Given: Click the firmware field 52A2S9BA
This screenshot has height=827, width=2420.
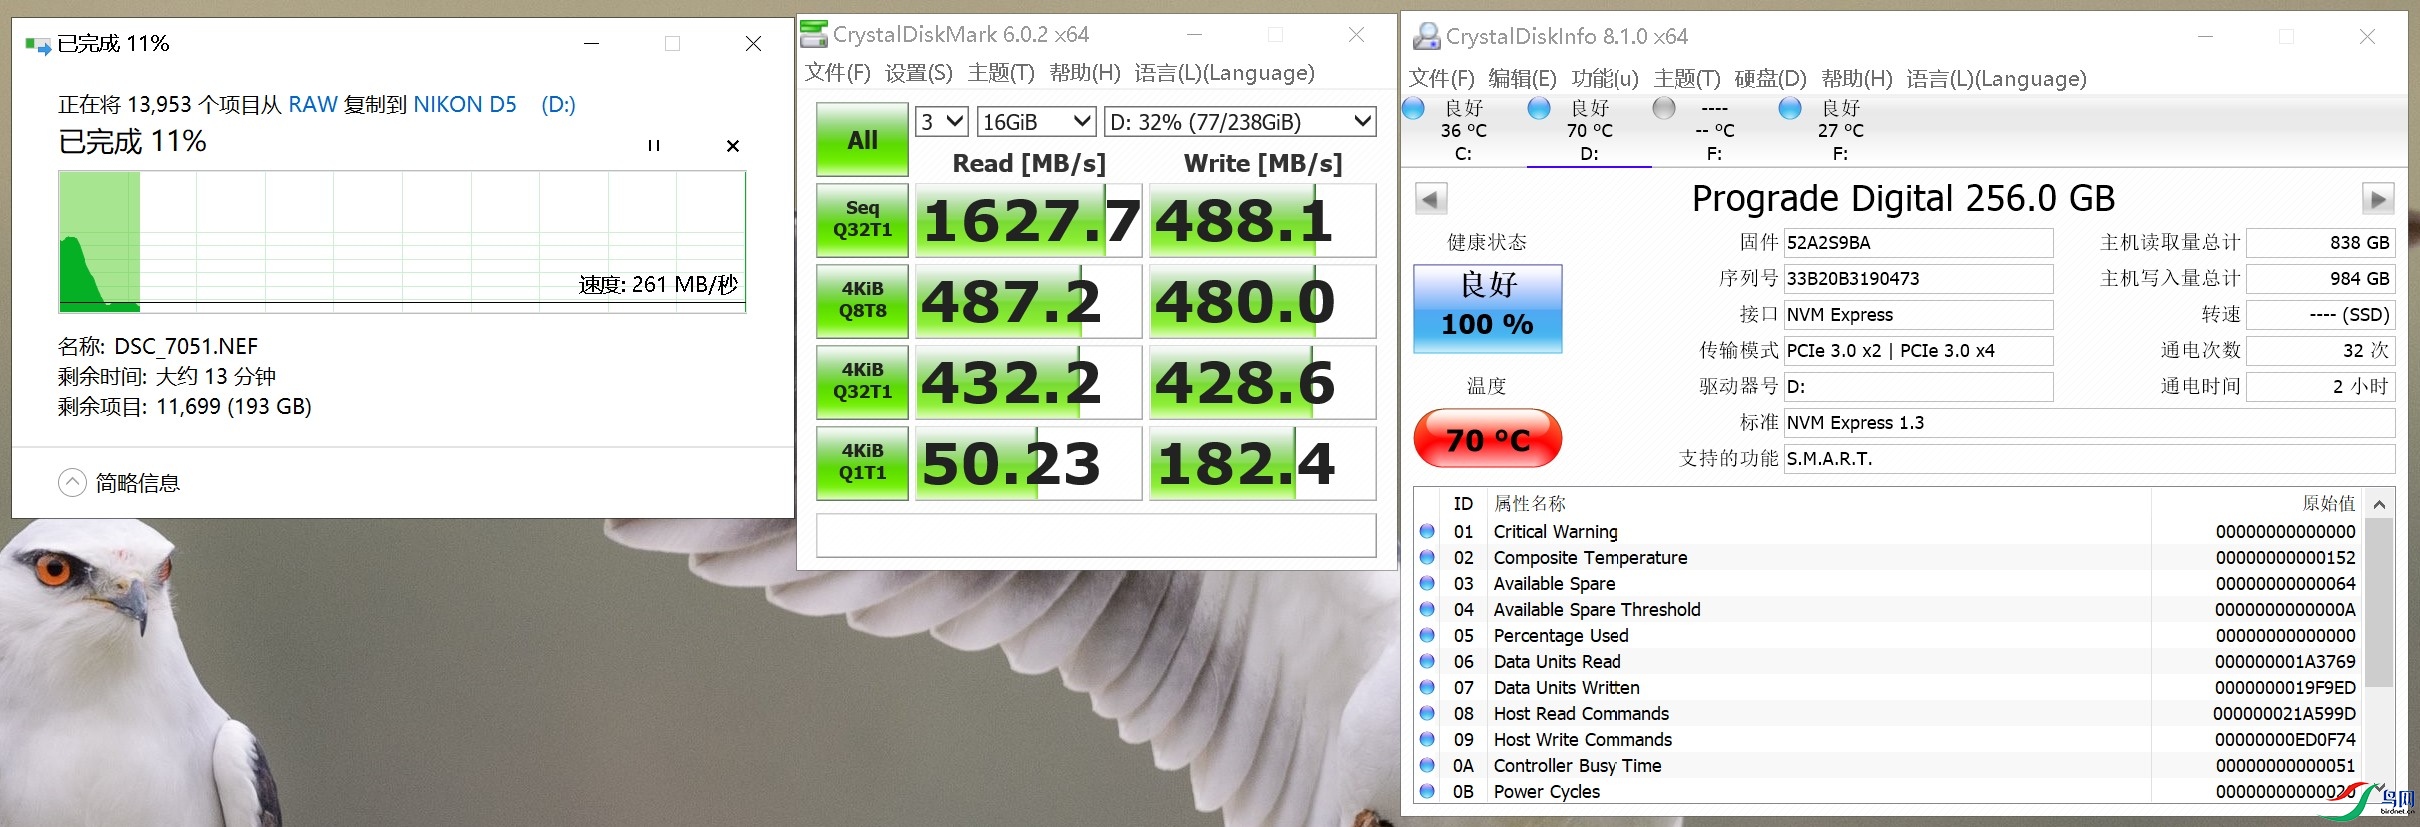Looking at the screenshot, I should (1918, 243).
